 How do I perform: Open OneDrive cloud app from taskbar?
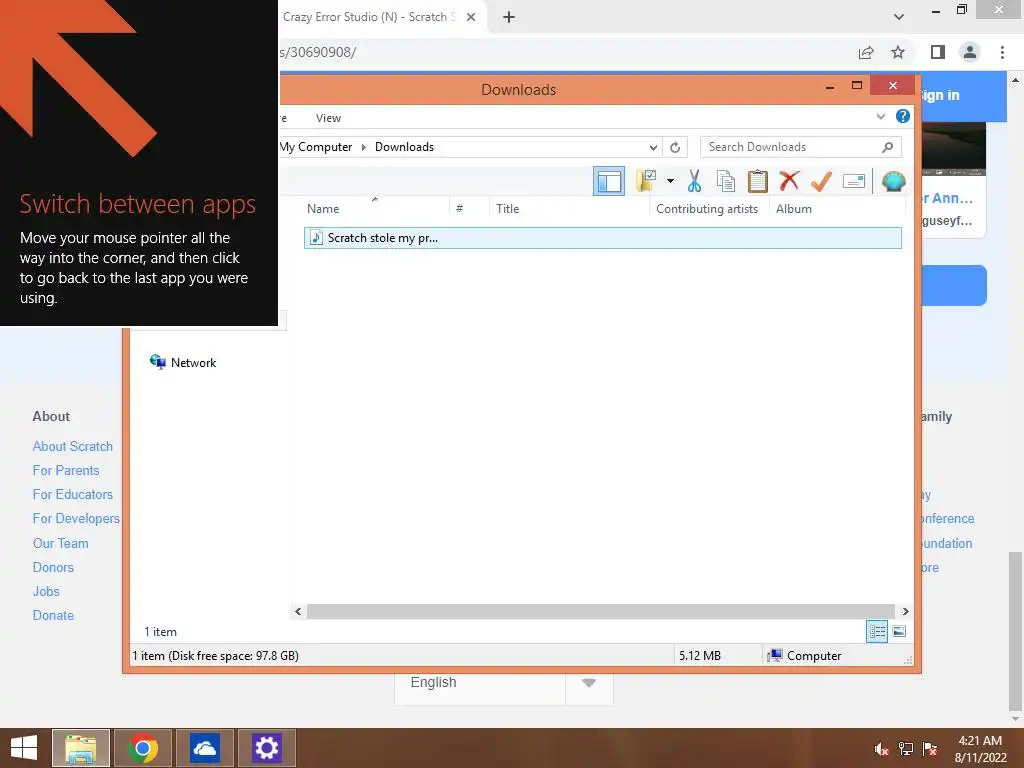tap(204, 748)
